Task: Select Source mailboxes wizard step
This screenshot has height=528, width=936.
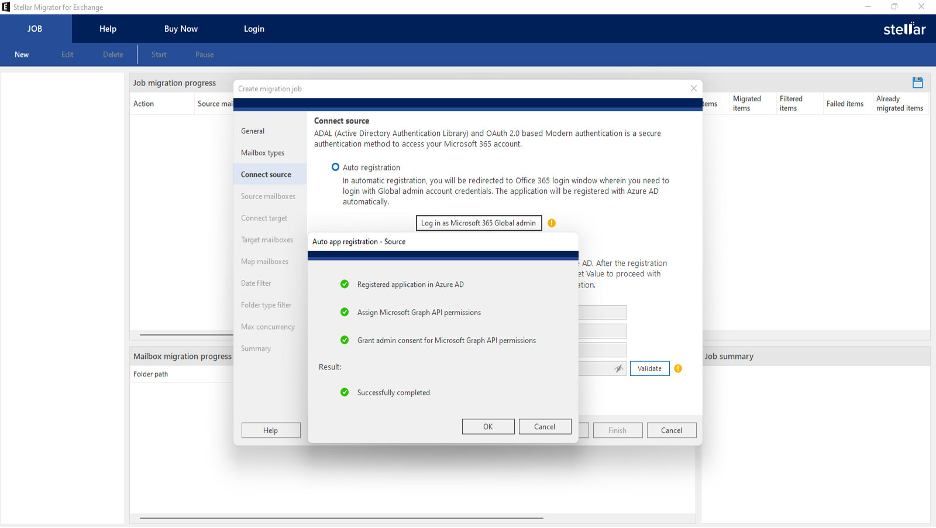Action: (x=268, y=196)
